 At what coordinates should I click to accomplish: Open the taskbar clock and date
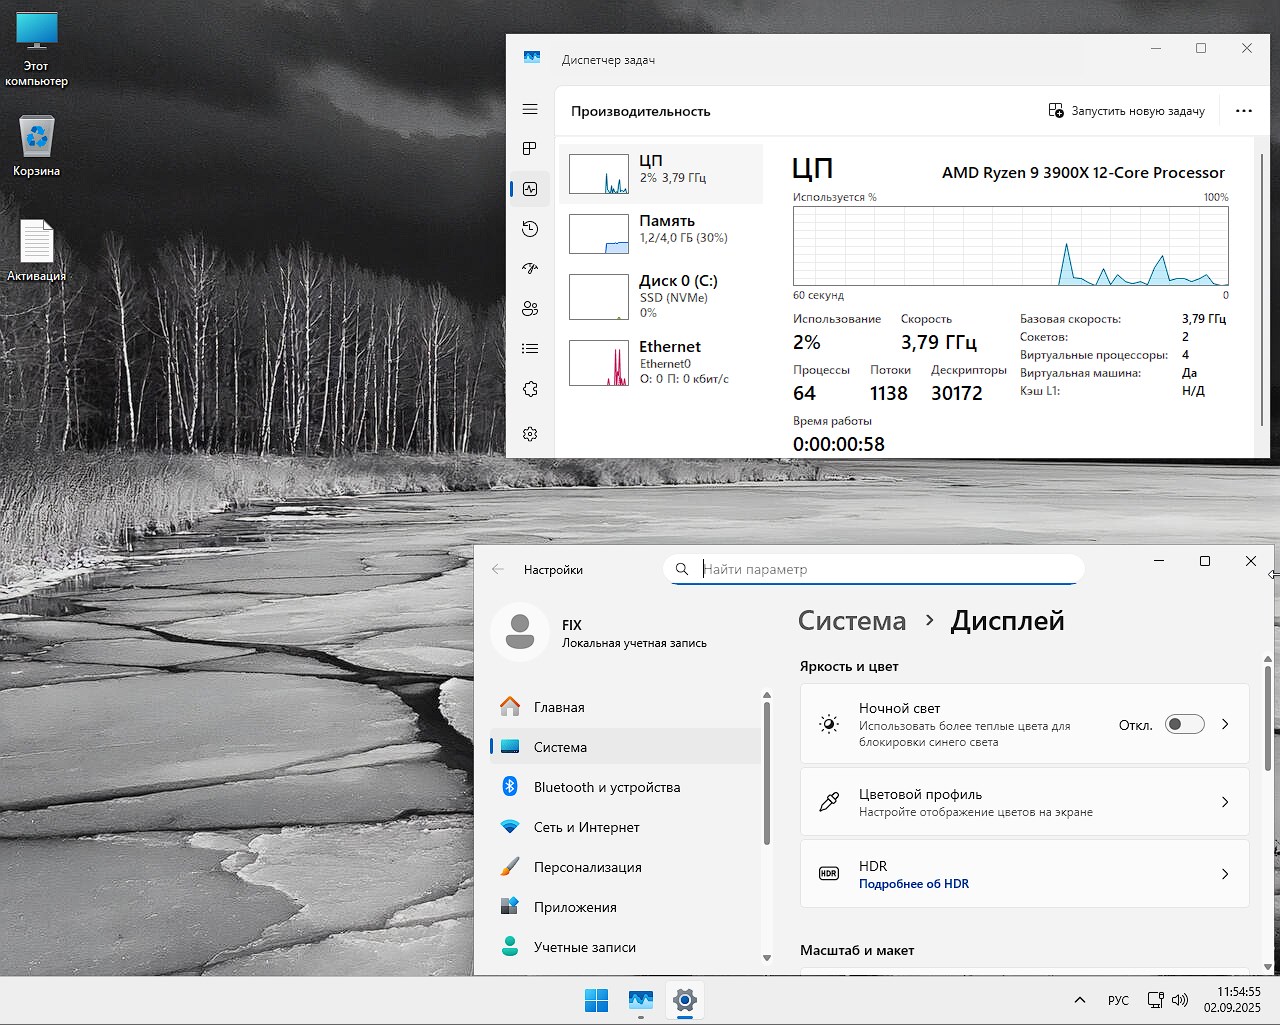click(x=1232, y=1000)
